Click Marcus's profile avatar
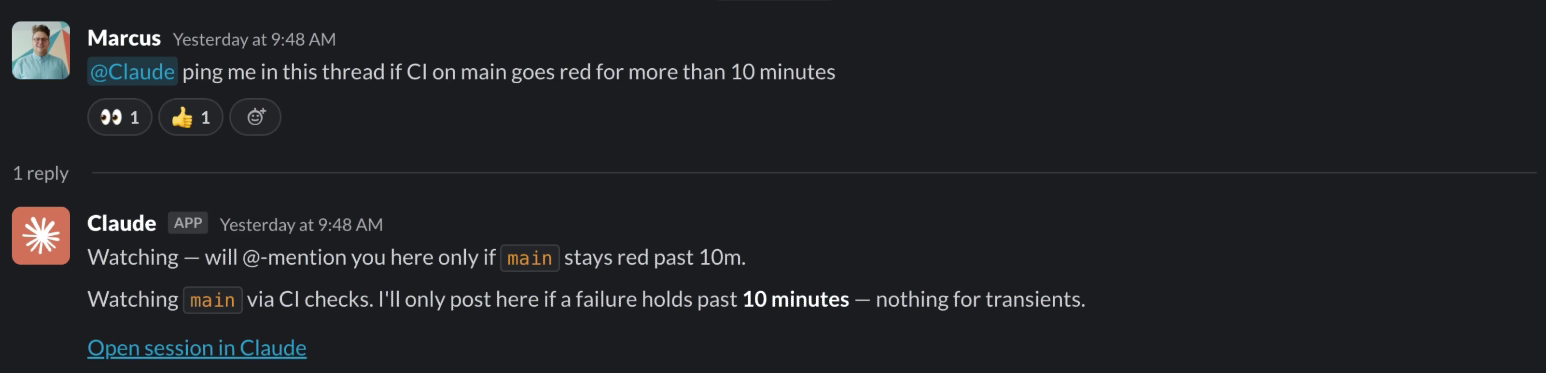The height and width of the screenshot is (373, 1546). (41, 50)
